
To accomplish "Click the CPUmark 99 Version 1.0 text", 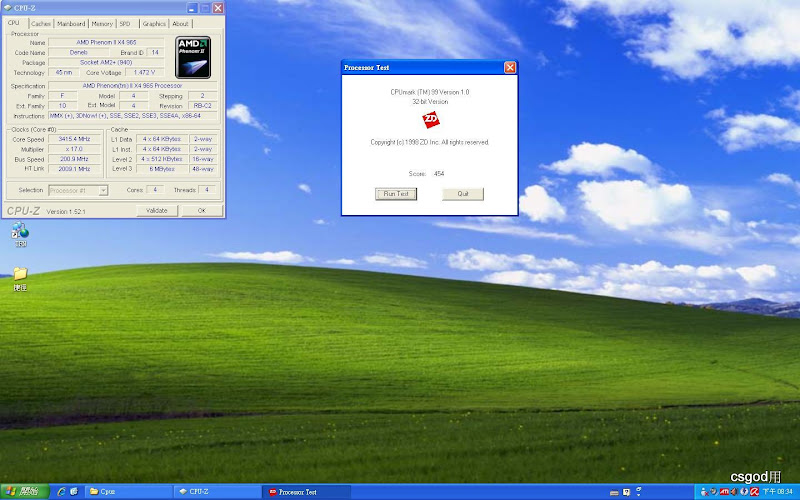I will (x=430, y=92).
